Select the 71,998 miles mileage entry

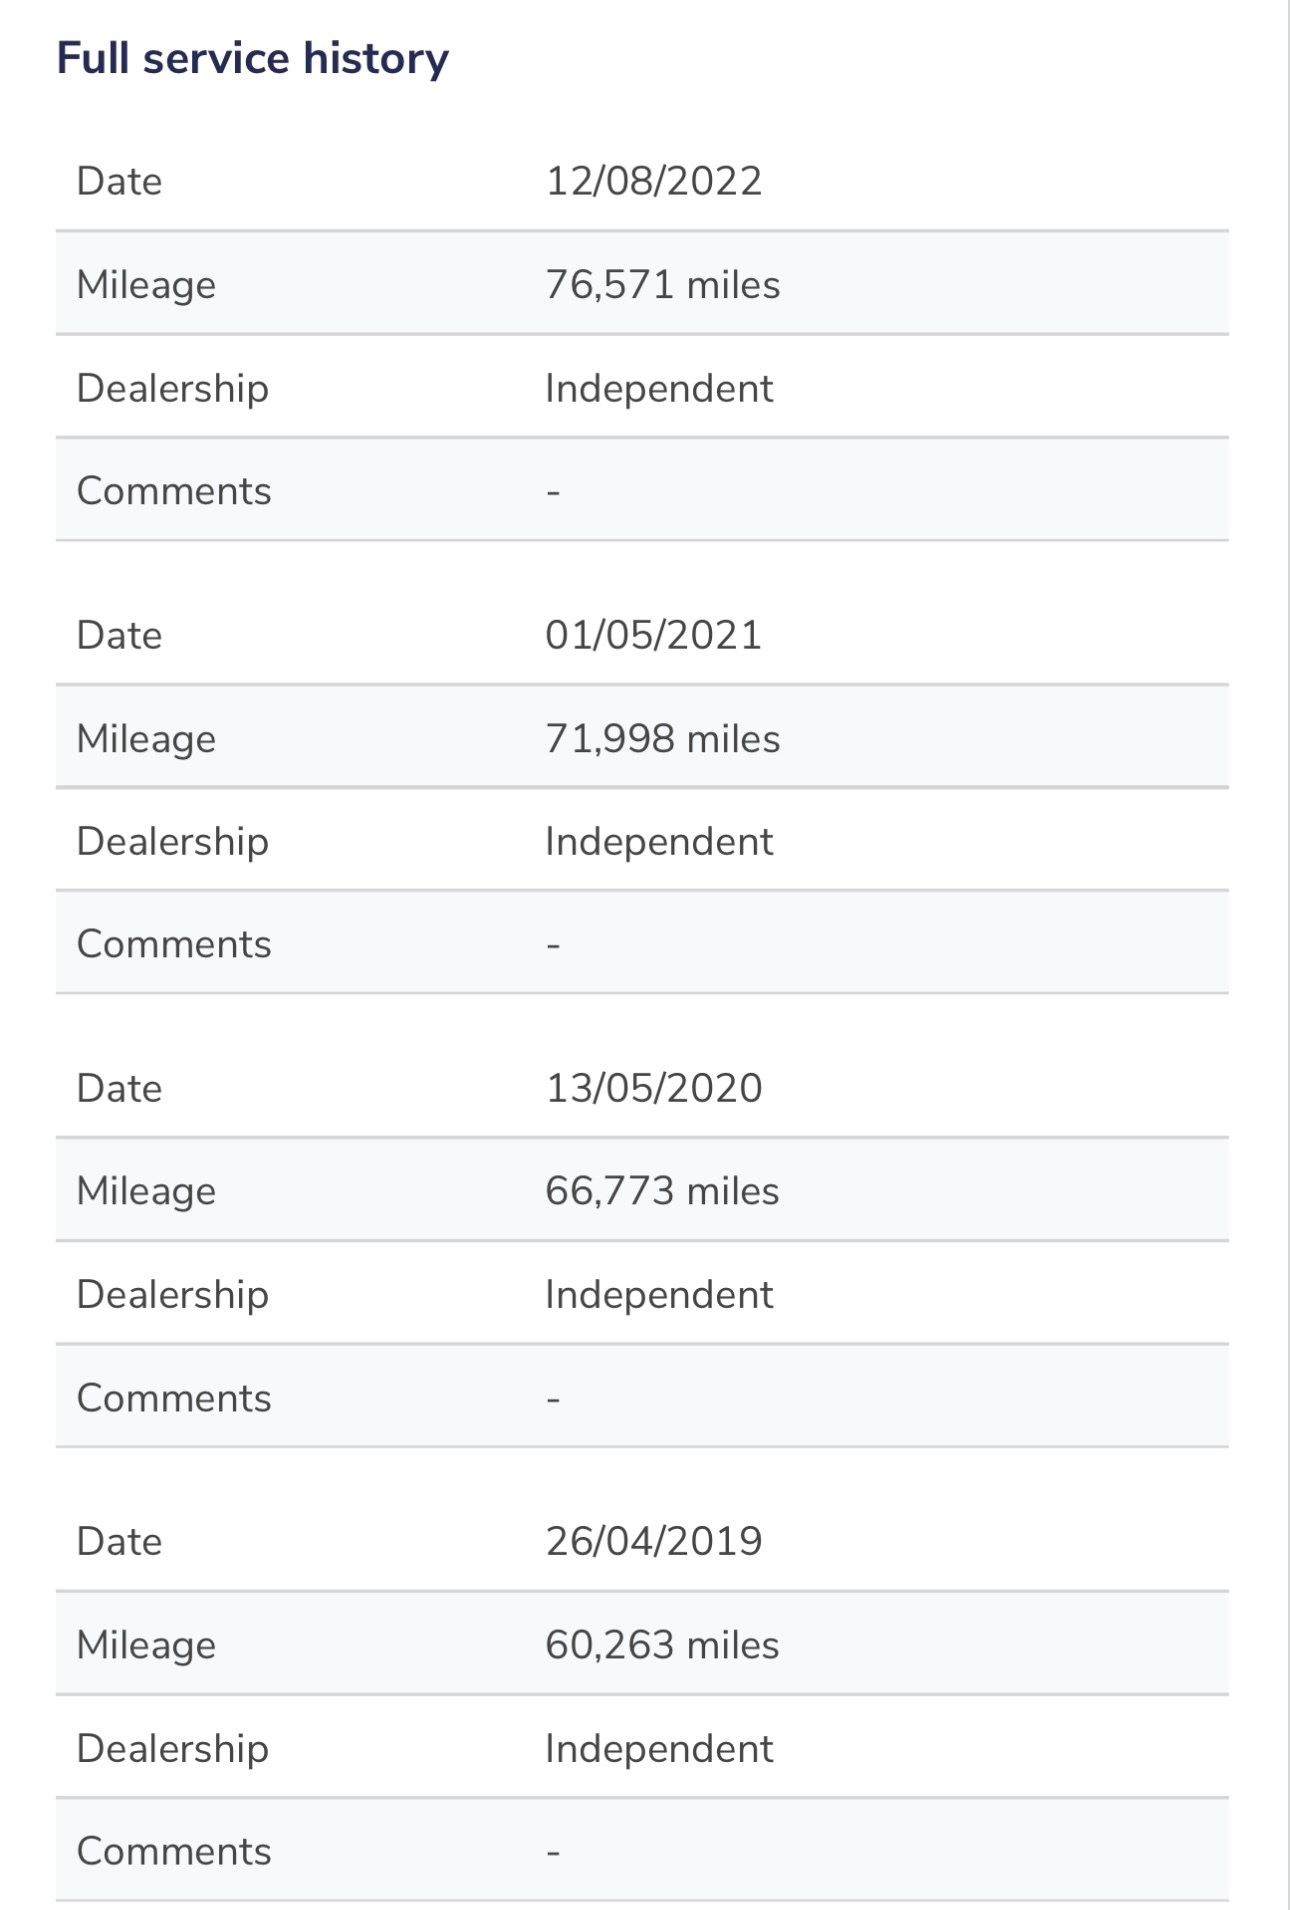click(x=662, y=739)
